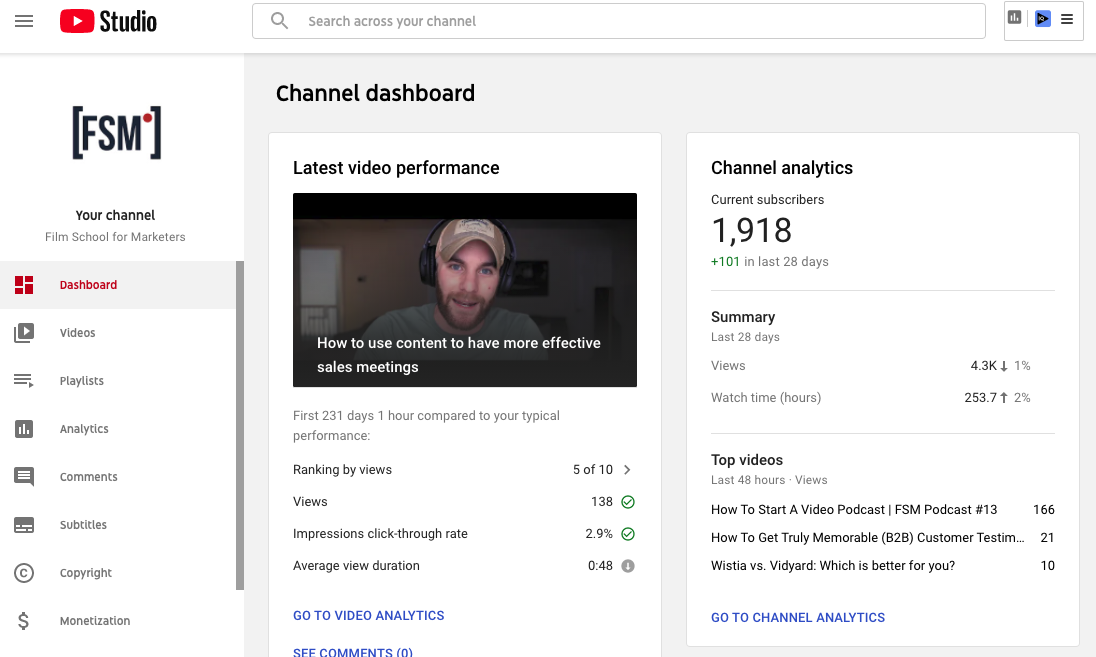Open Wistia vs. Vidyard video
This screenshot has width=1096, height=657.
click(x=832, y=565)
